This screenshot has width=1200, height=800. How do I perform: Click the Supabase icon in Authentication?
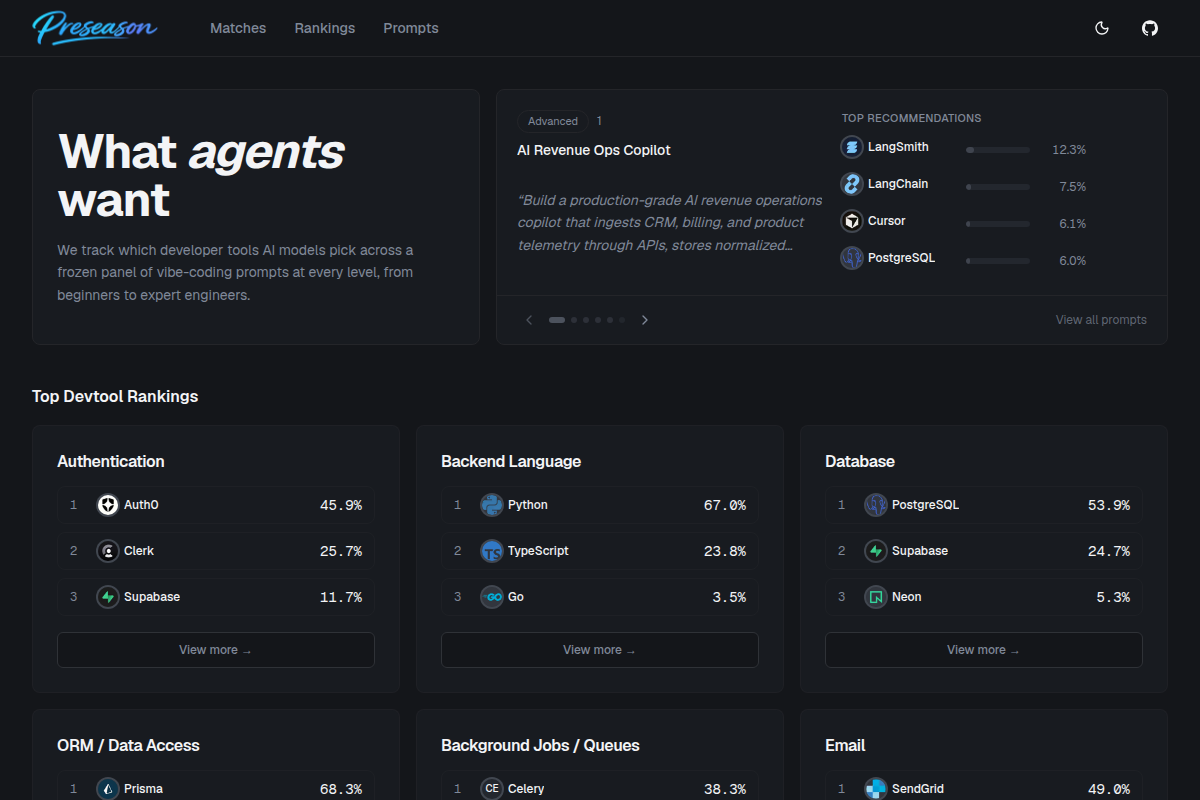[108, 597]
